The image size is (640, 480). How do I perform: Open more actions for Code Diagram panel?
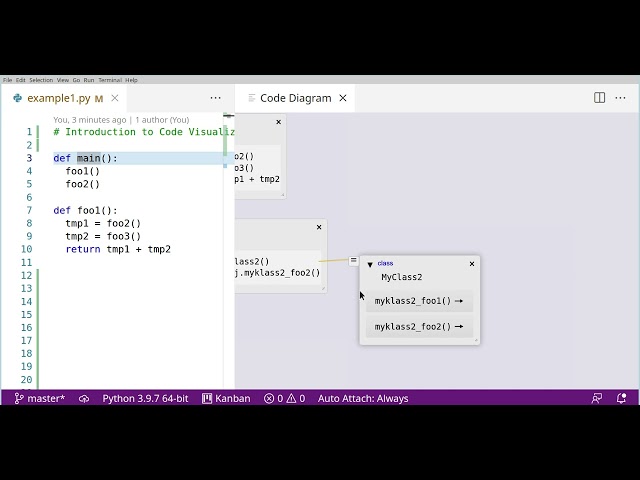click(620, 98)
